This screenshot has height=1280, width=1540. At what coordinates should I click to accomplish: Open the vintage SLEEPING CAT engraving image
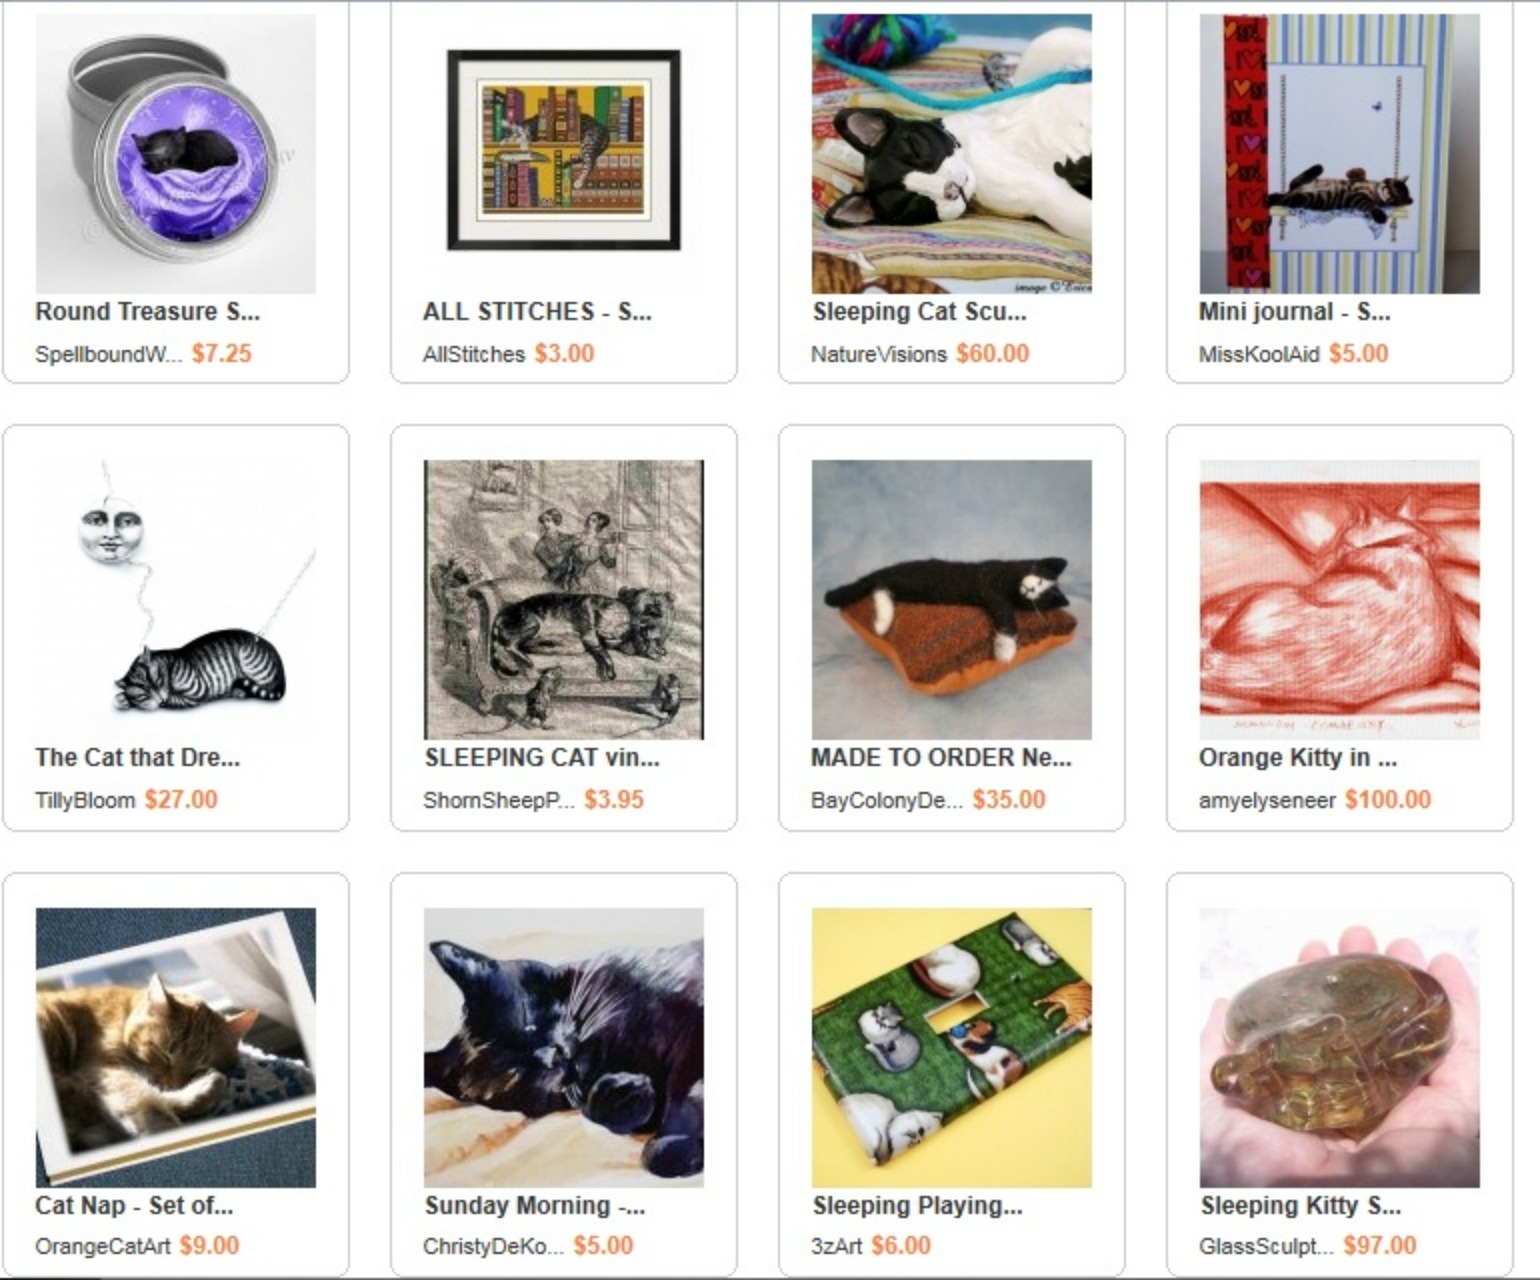pyautogui.click(x=563, y=600)
